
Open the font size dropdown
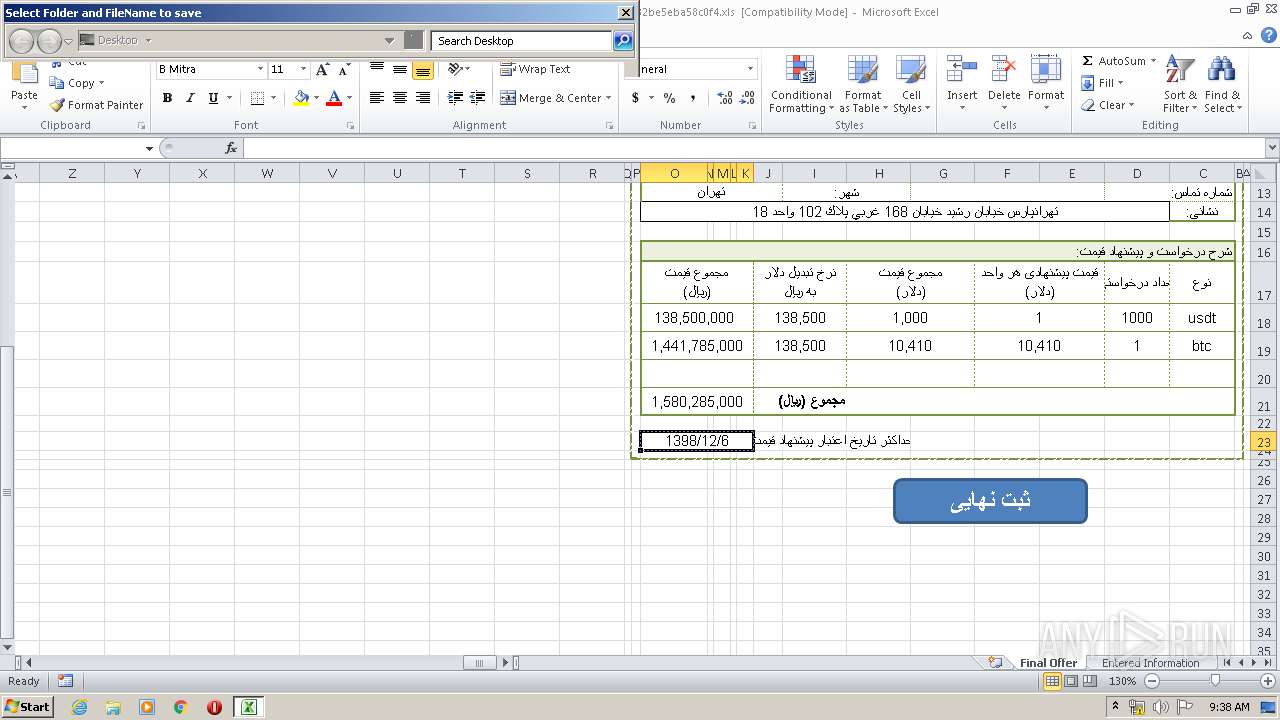(x=305, y=69)
